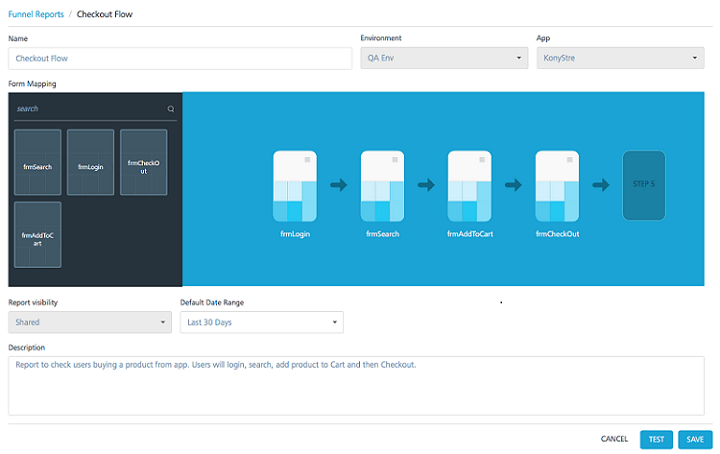This screenshot has height=454, width=720.
Task: Click the empty STEP 5 placeholder
Action: coord(644,185)
